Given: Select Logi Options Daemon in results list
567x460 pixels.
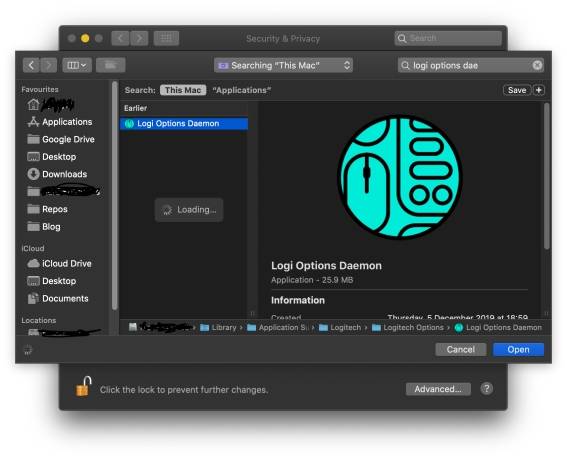Looking at the screenshot, I should click(184, 124).
